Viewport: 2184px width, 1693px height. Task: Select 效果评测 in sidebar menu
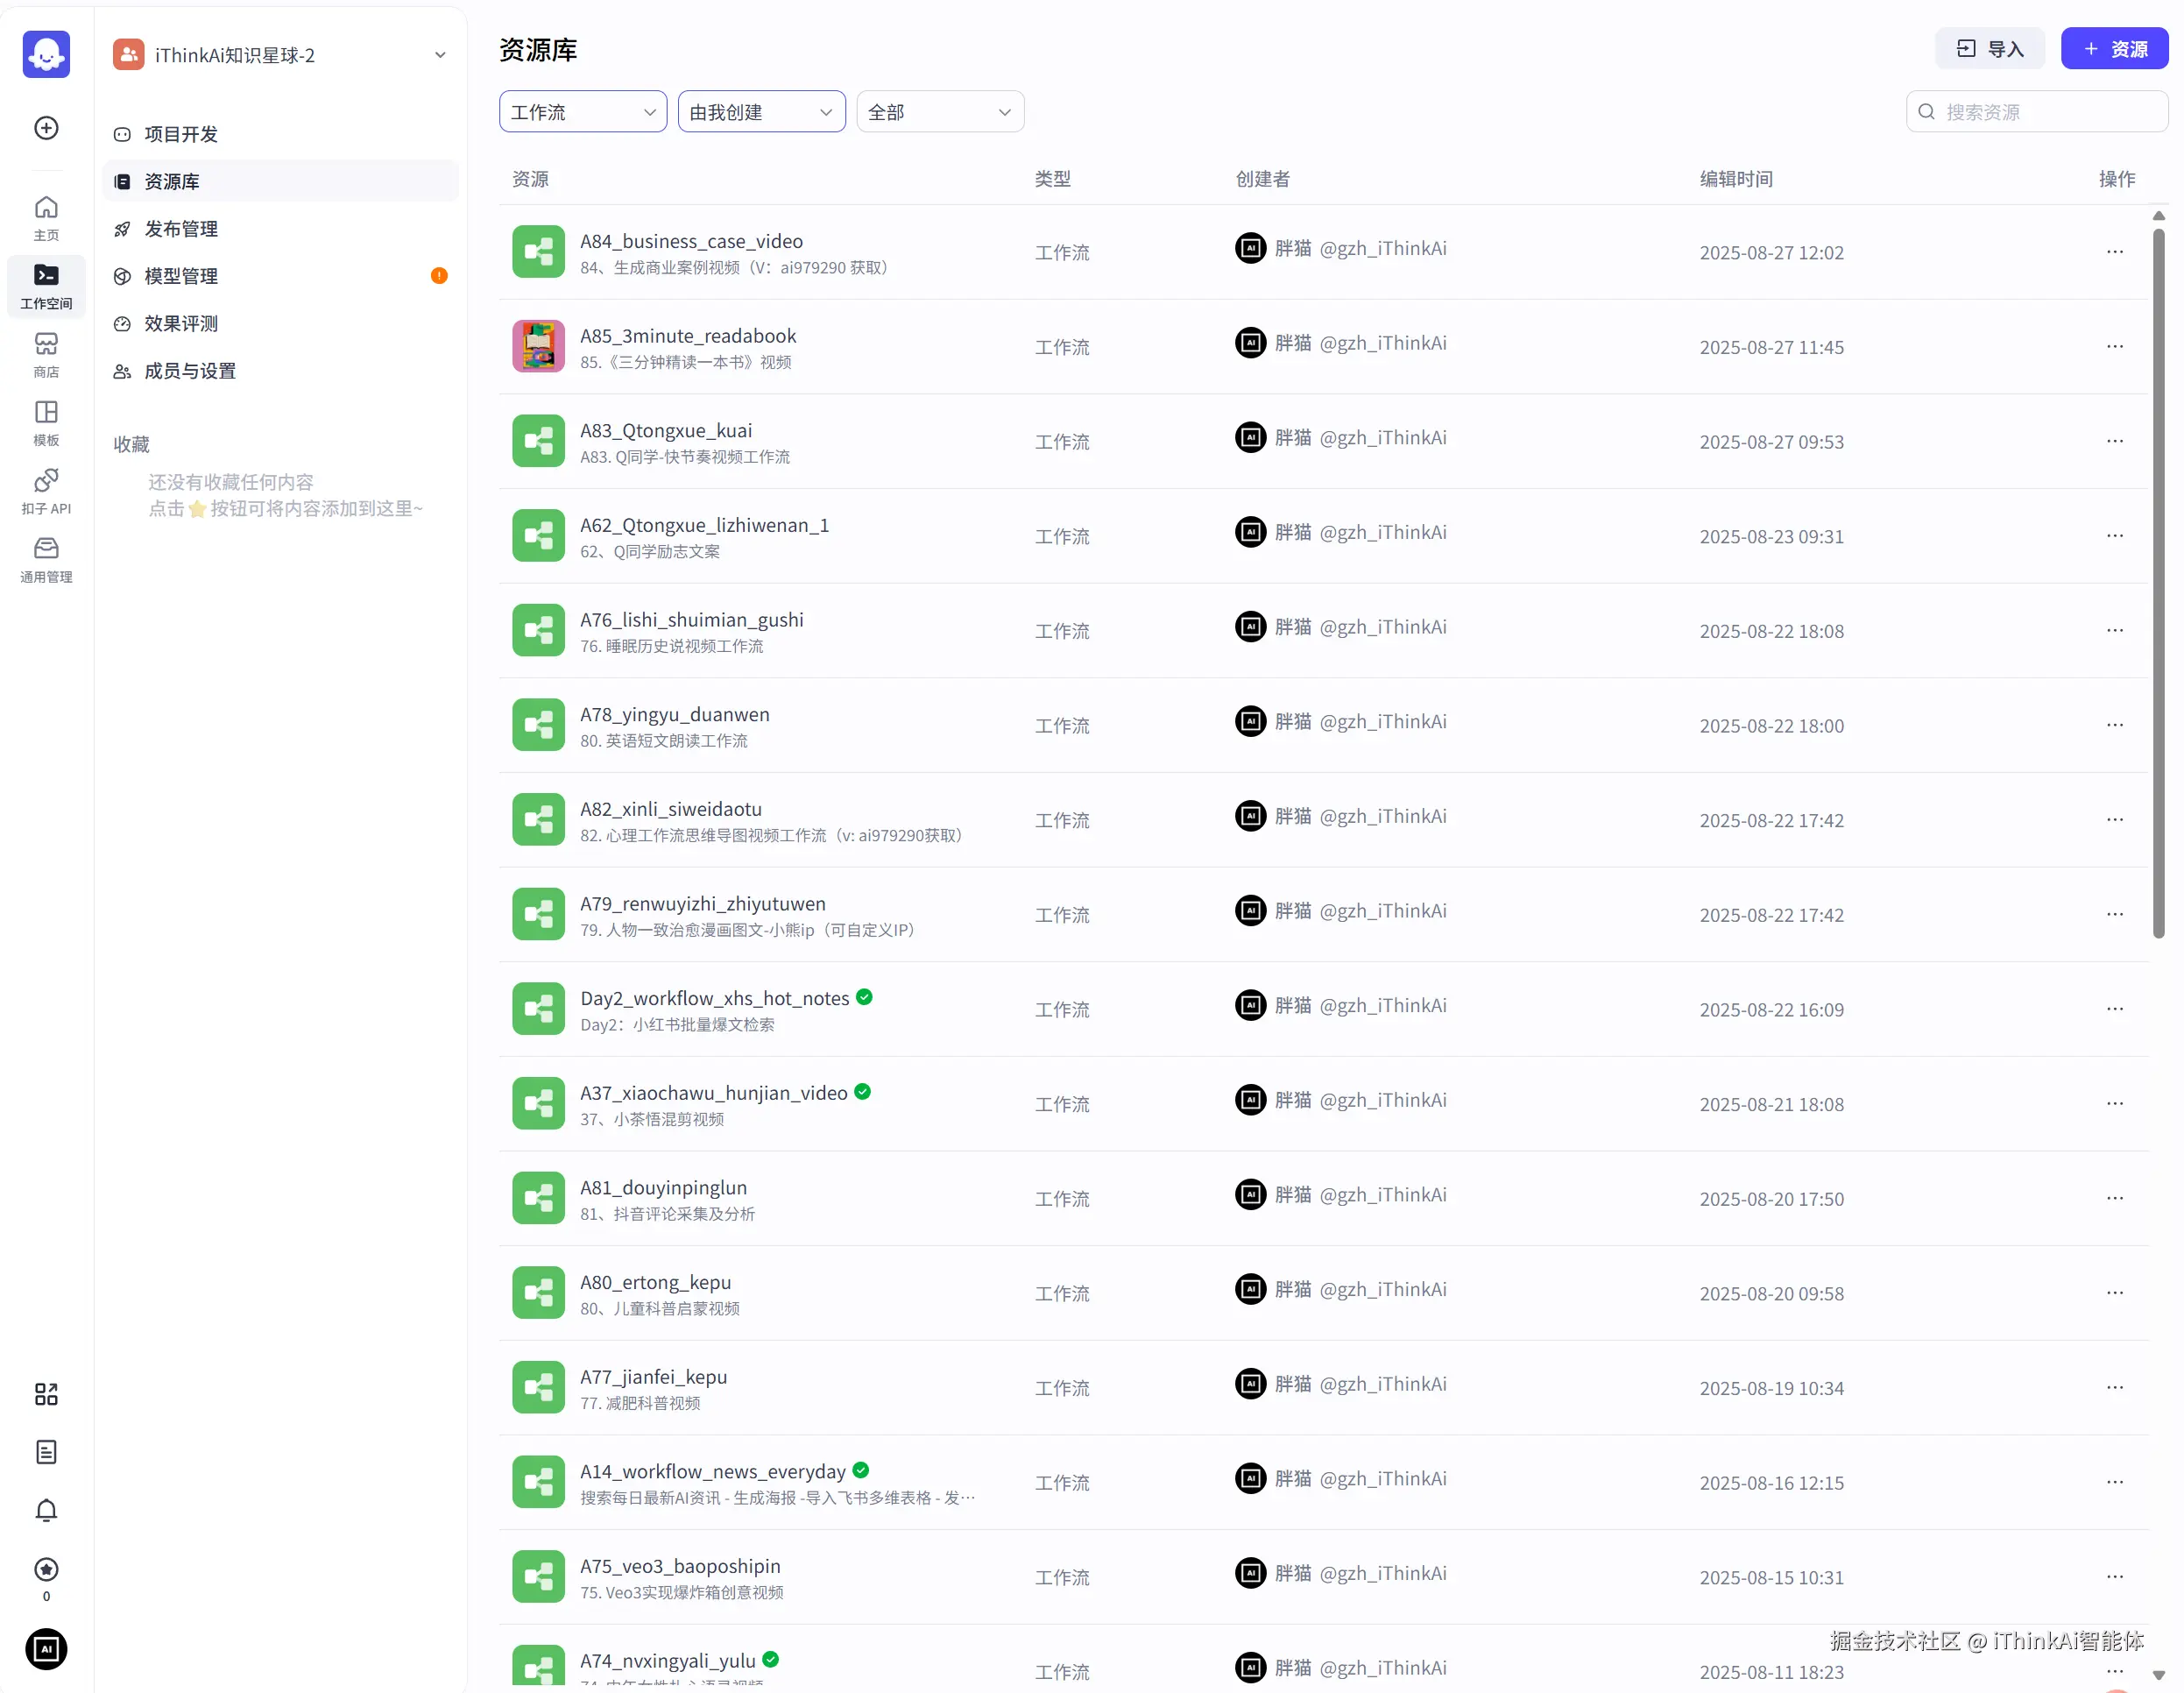tap(181, 324)
